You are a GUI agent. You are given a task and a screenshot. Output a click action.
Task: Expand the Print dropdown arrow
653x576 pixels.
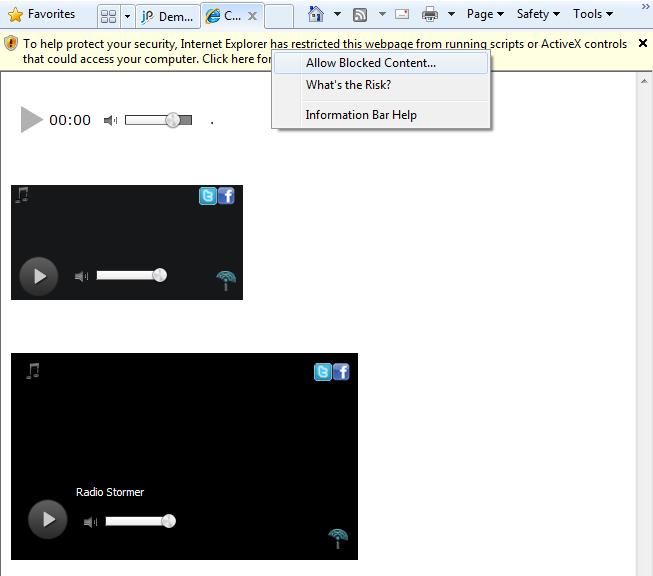(451, 14)
